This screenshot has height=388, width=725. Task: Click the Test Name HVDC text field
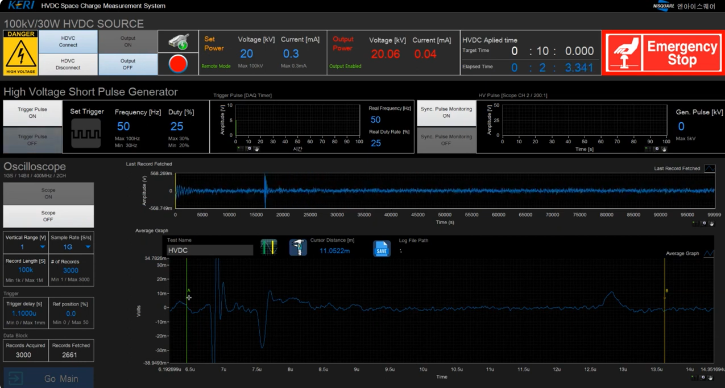click(209, 250)
